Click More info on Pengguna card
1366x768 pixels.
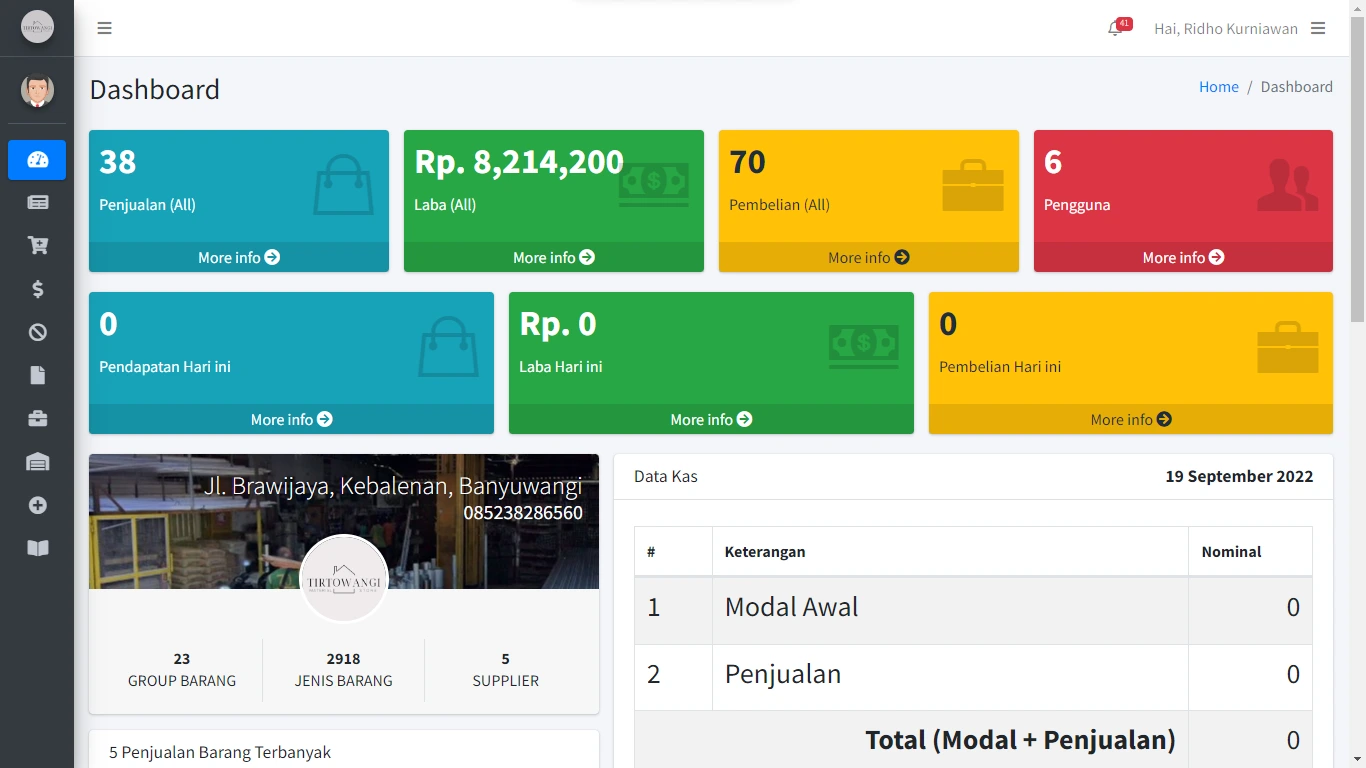pyautogui.click(x=1183, y=257)
